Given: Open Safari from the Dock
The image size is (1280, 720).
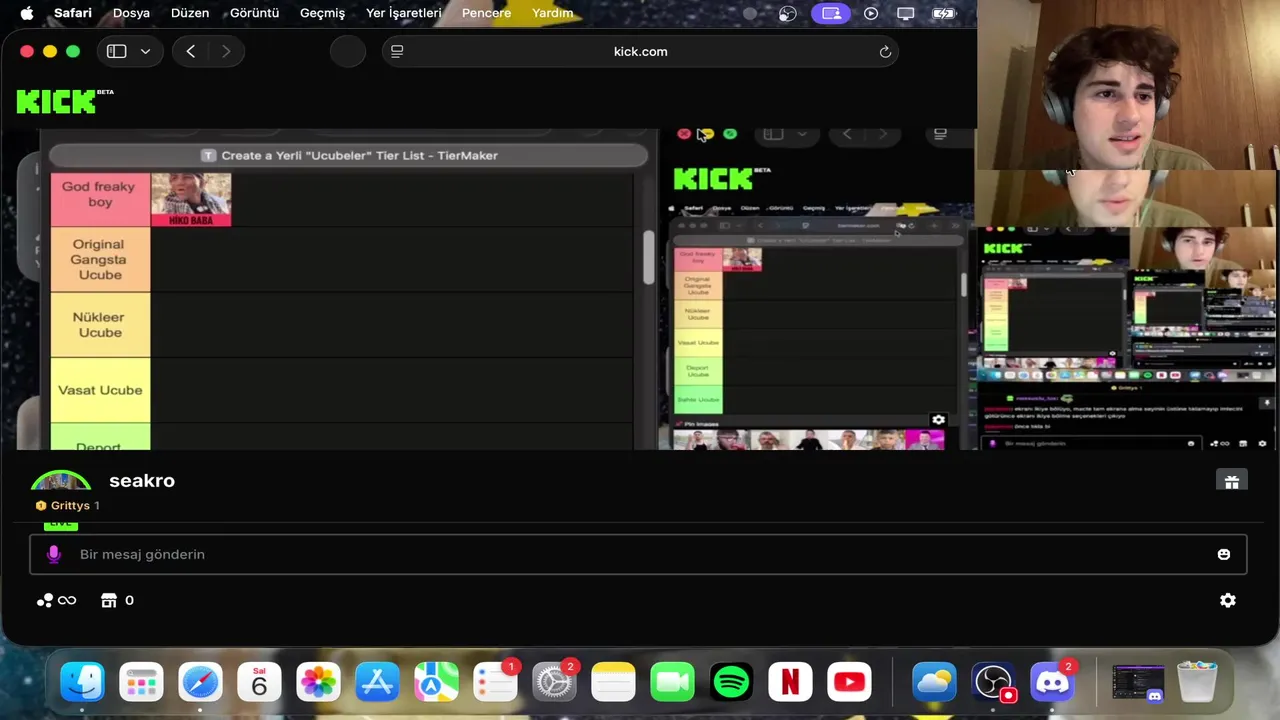Looking at the screenshot, I should coord(200,683).
